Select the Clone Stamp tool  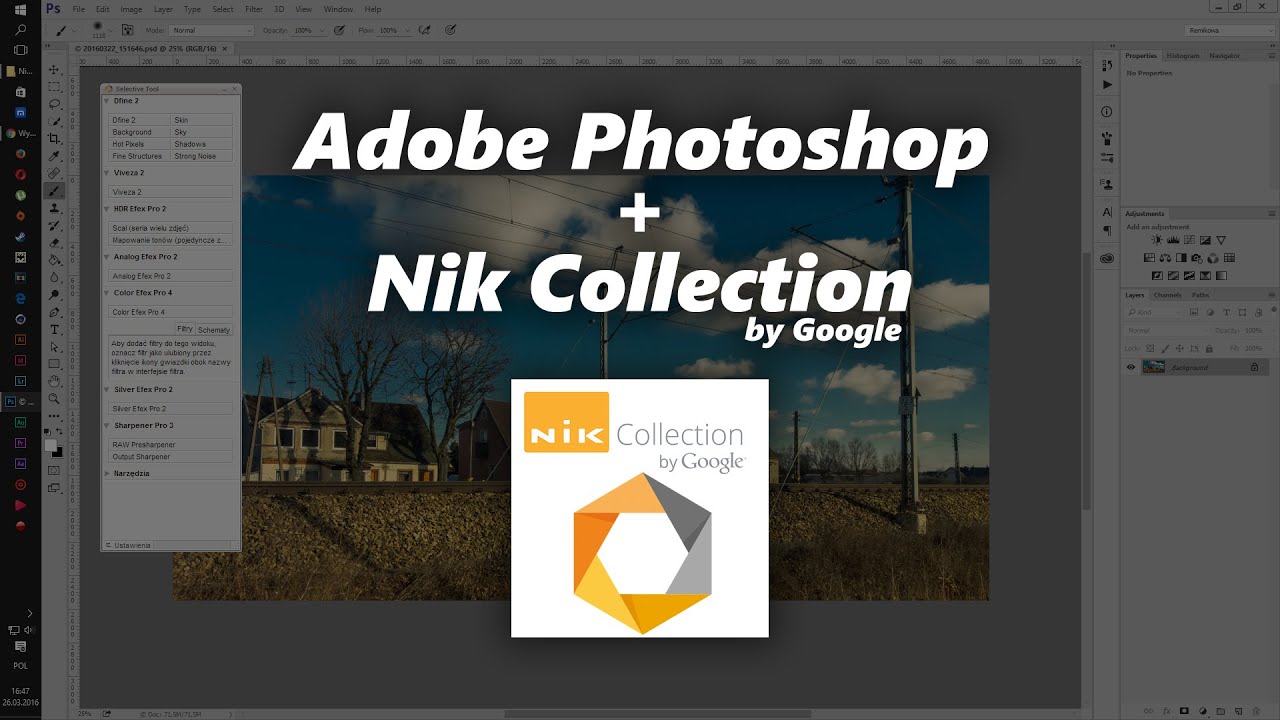coord(55,208)
